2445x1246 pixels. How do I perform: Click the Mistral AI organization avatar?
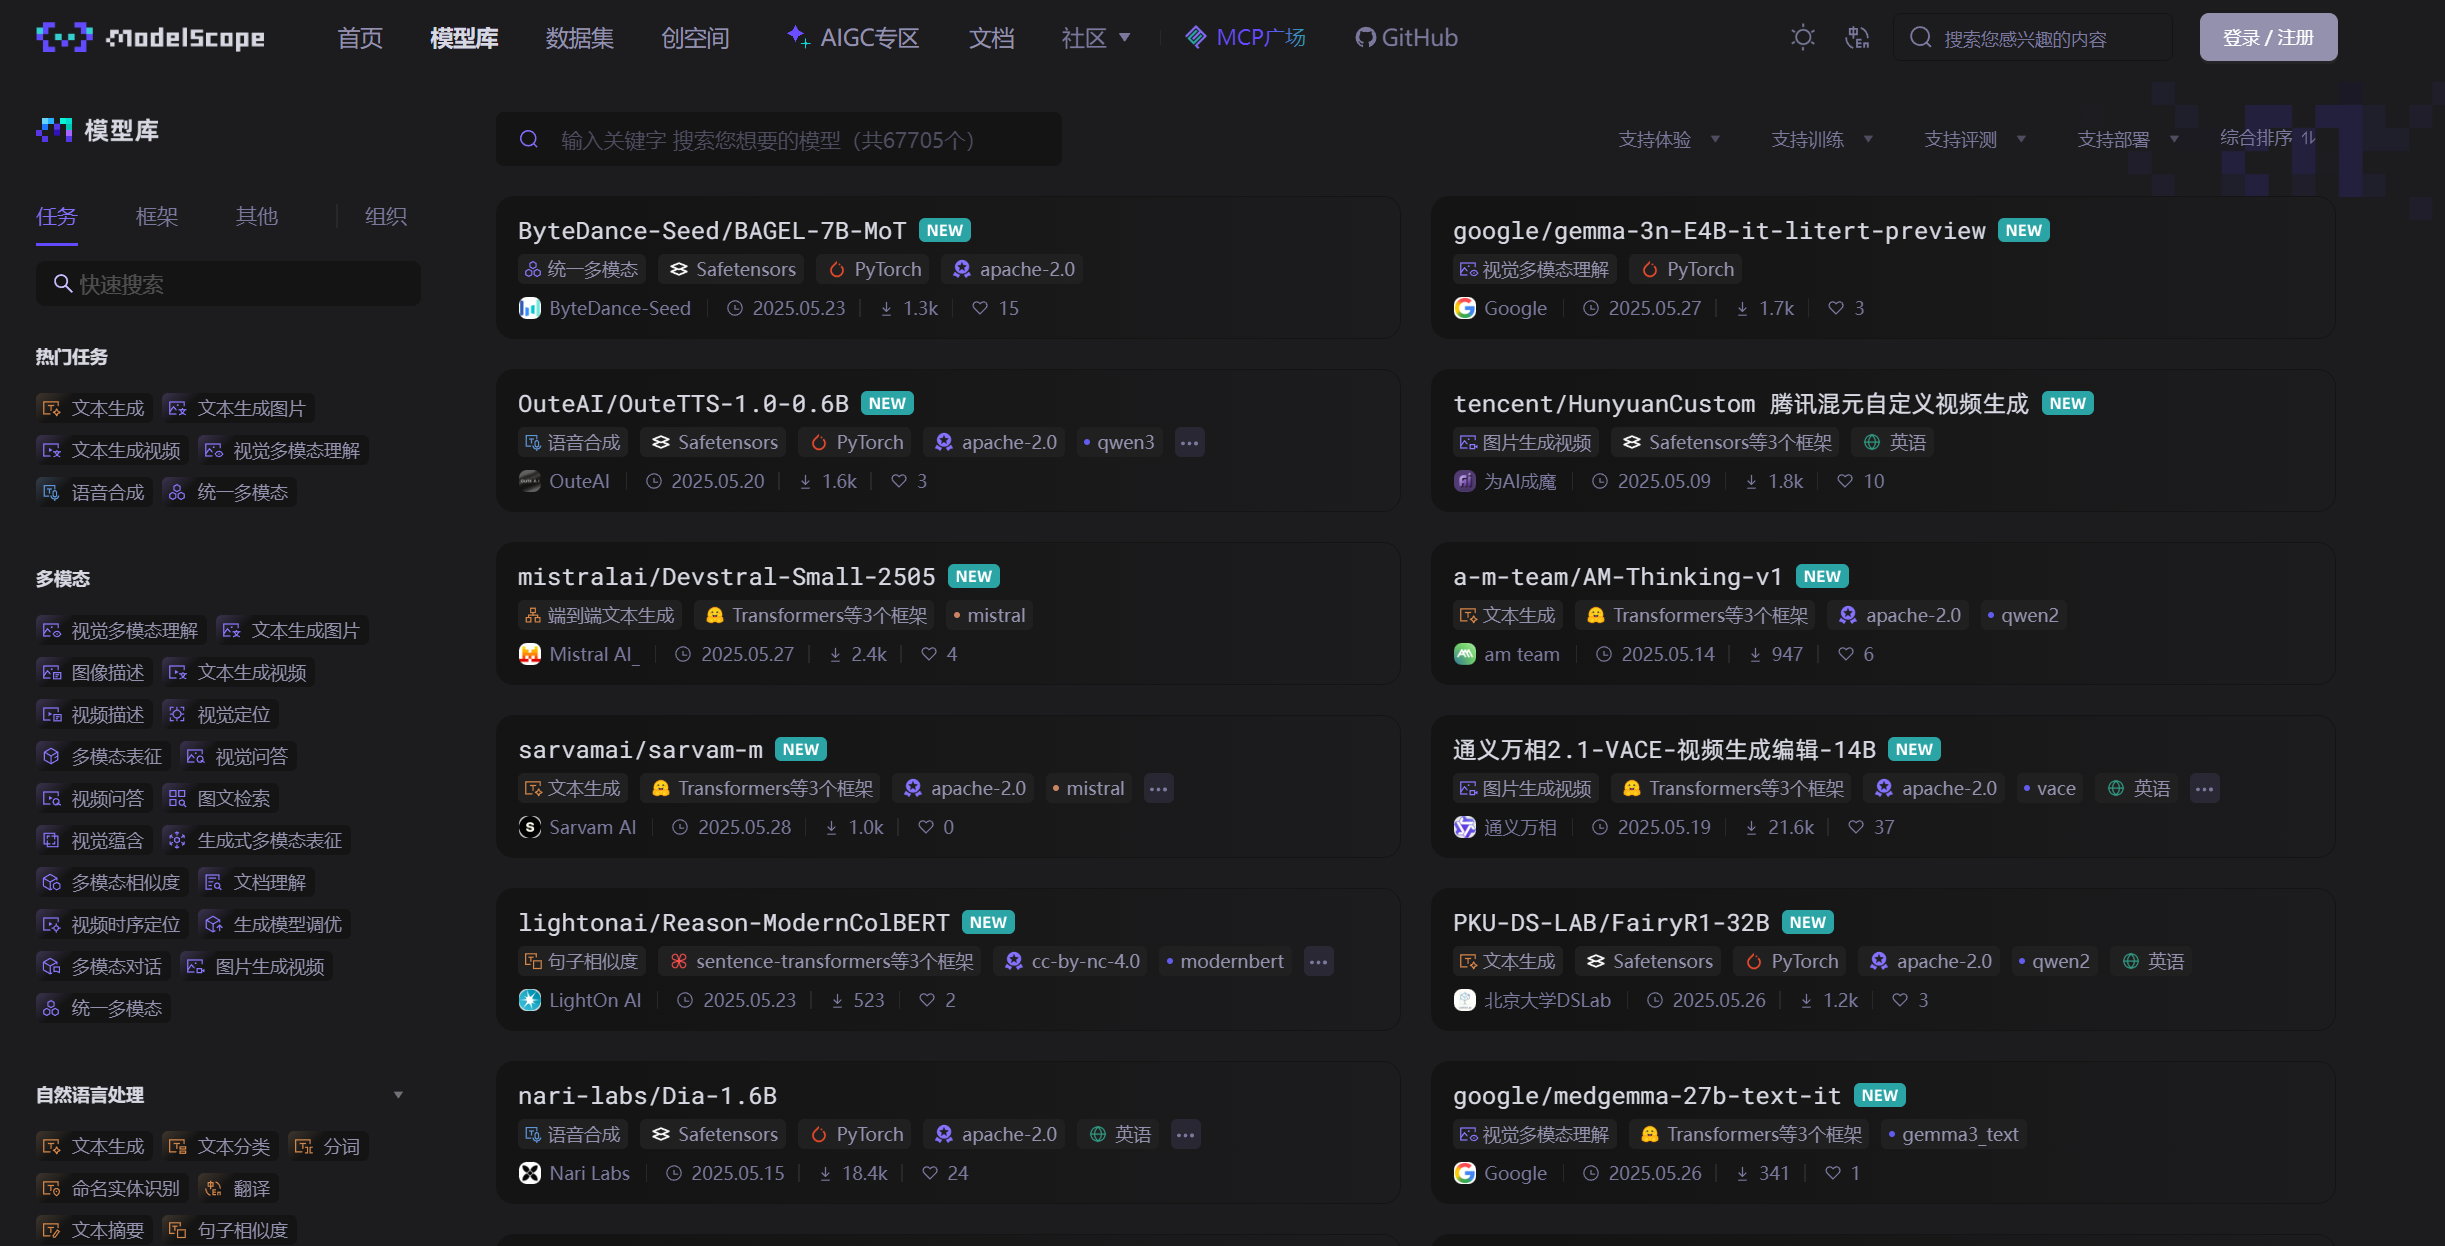point(529,654)
